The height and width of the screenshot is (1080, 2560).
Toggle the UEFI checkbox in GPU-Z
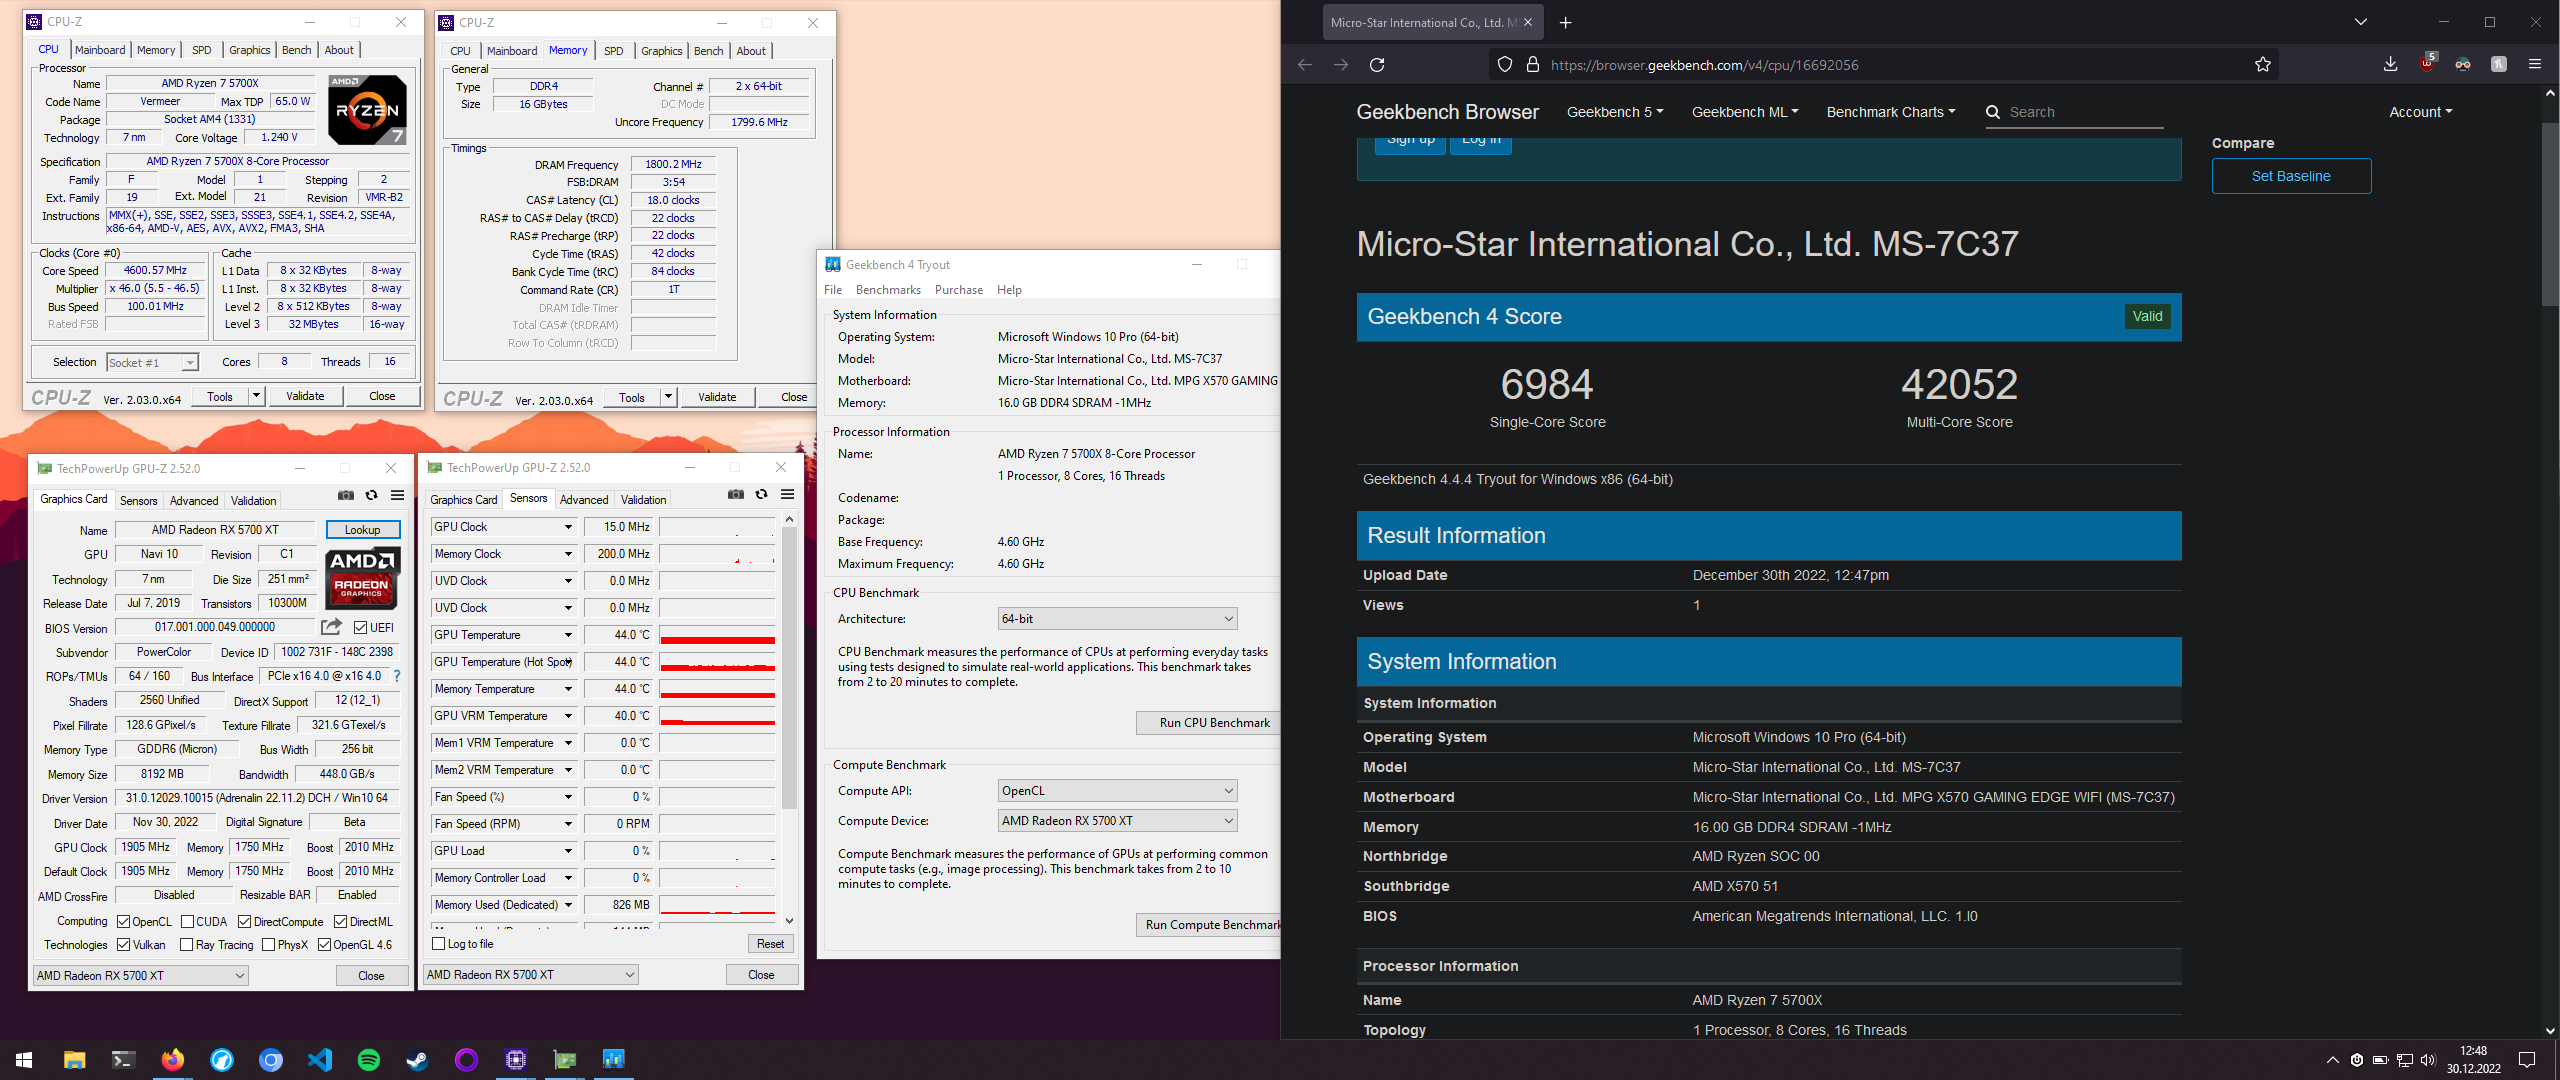pos(361,628)
